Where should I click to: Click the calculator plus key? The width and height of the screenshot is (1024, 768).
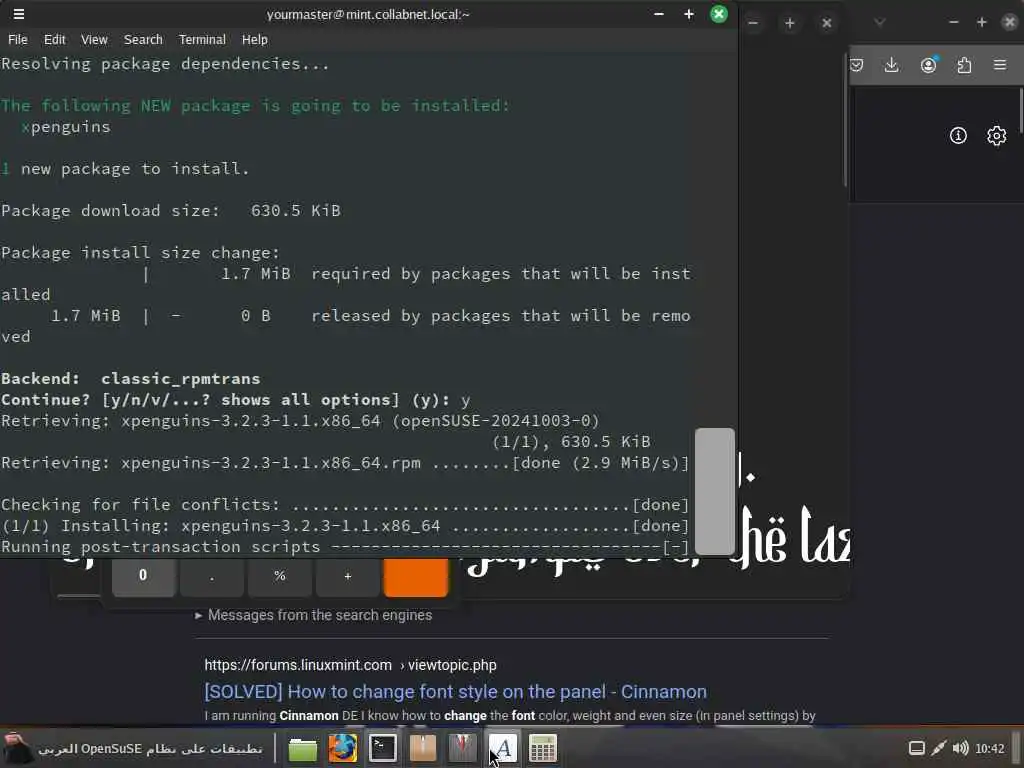[347, 576]
